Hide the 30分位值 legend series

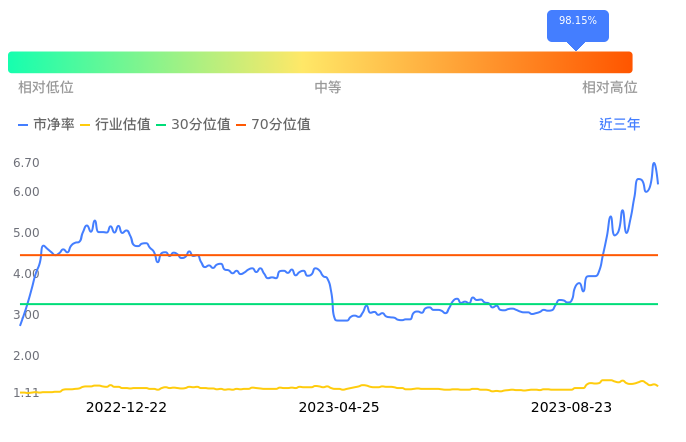[193, 125]
